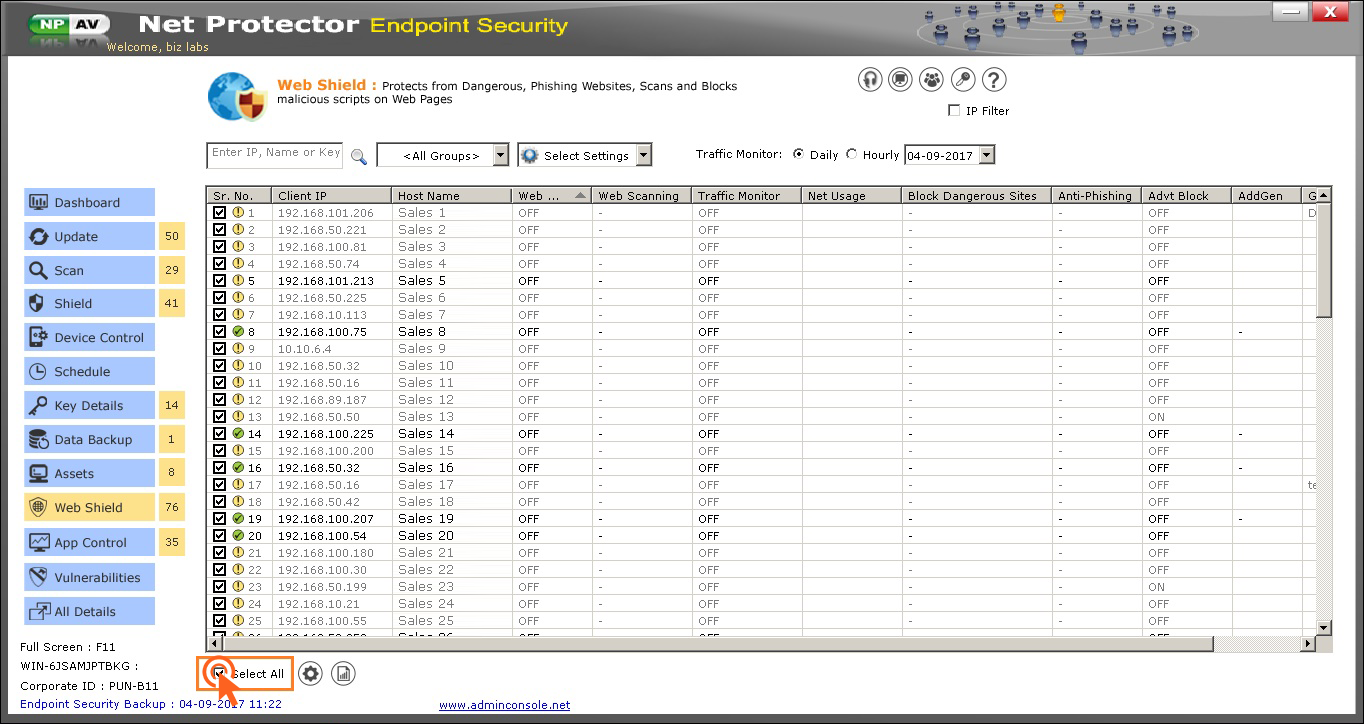Click the search magnifier next to IP field
This screenshot has width=1364, height=724.
click(x=358, y=156)
